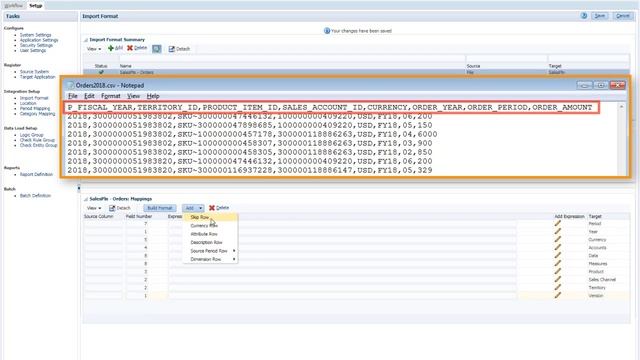Open Import Format link in Tasks
Screen dimensions: 640x360
click(x=34, y=98)
